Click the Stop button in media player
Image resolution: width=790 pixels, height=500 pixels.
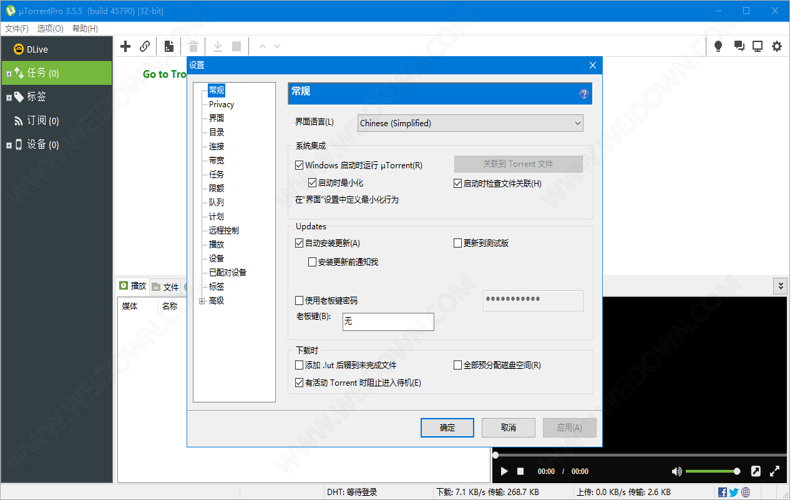pyautogui.click(x=520, y=471)
